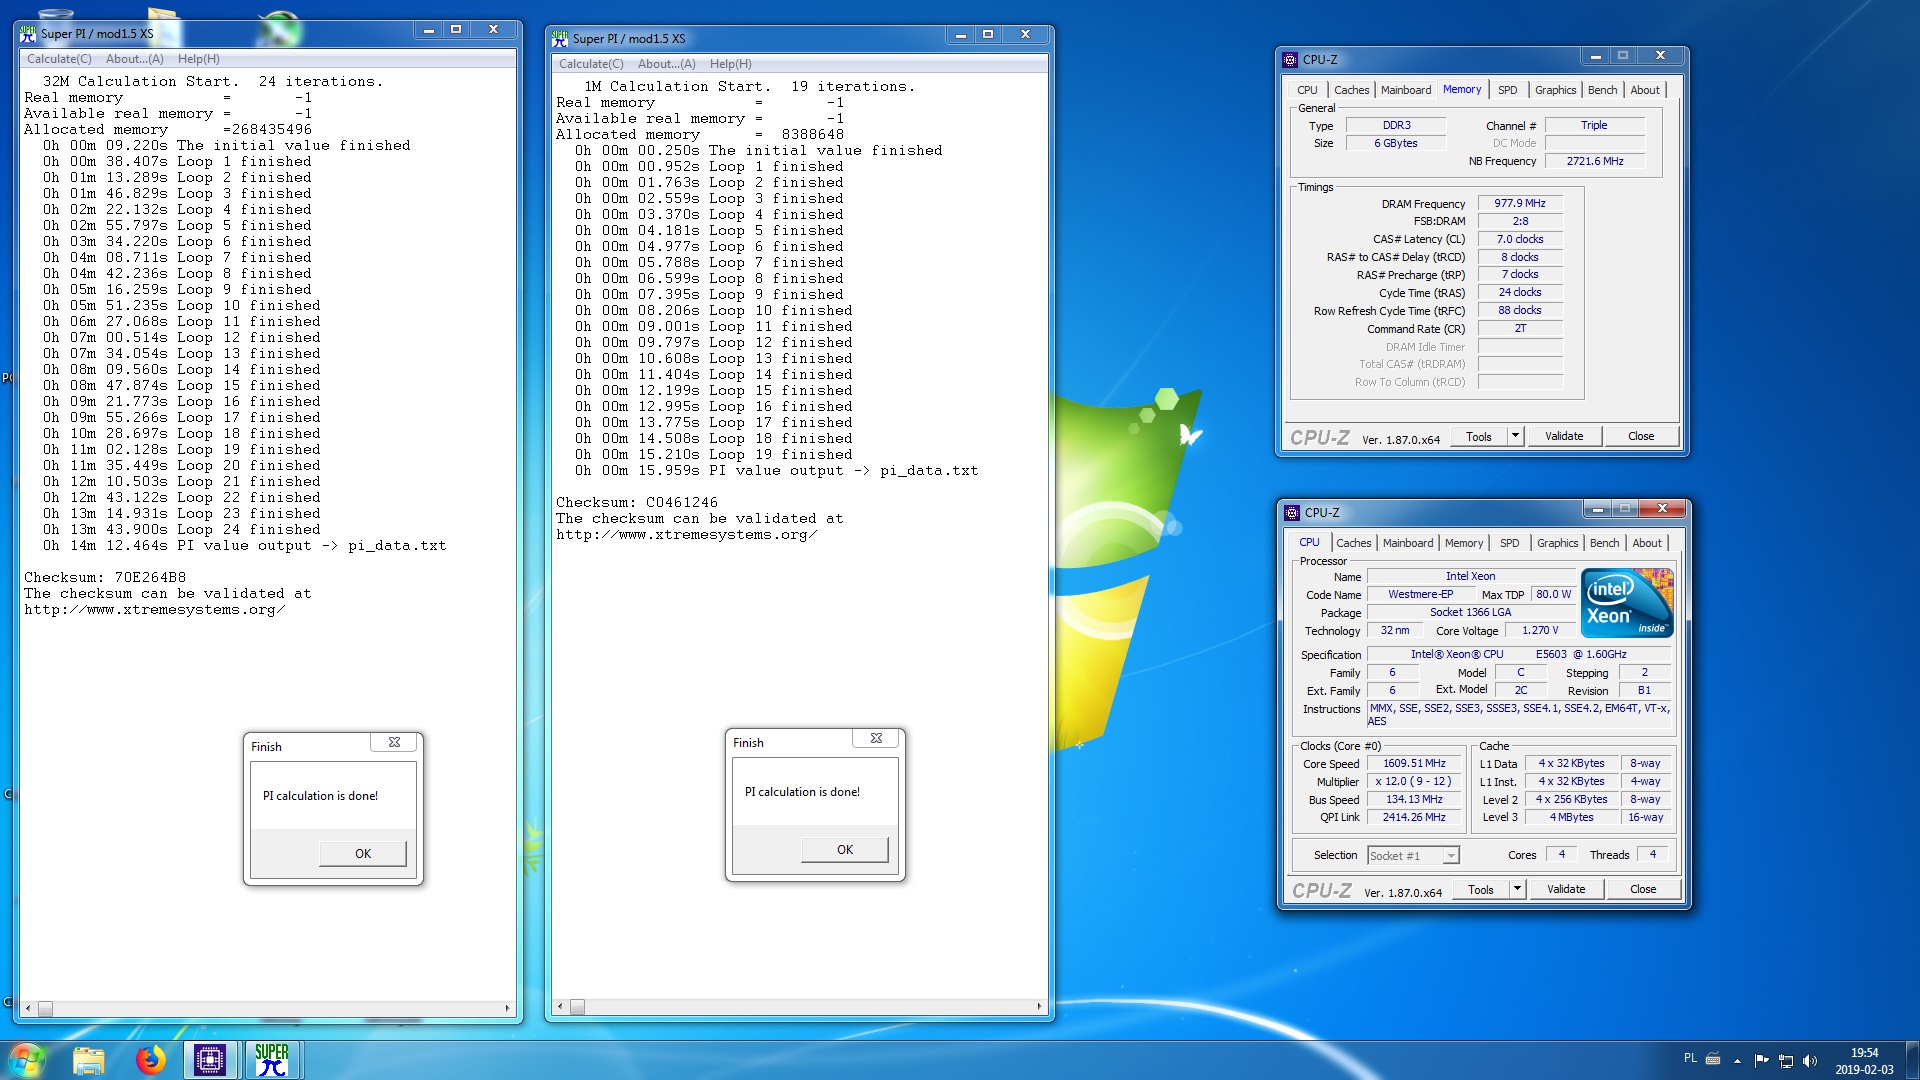This screenshot has height=1080, width=1920.
Task: Show hidden tray icons arrow
Action: click(x=1737, y=1060)
